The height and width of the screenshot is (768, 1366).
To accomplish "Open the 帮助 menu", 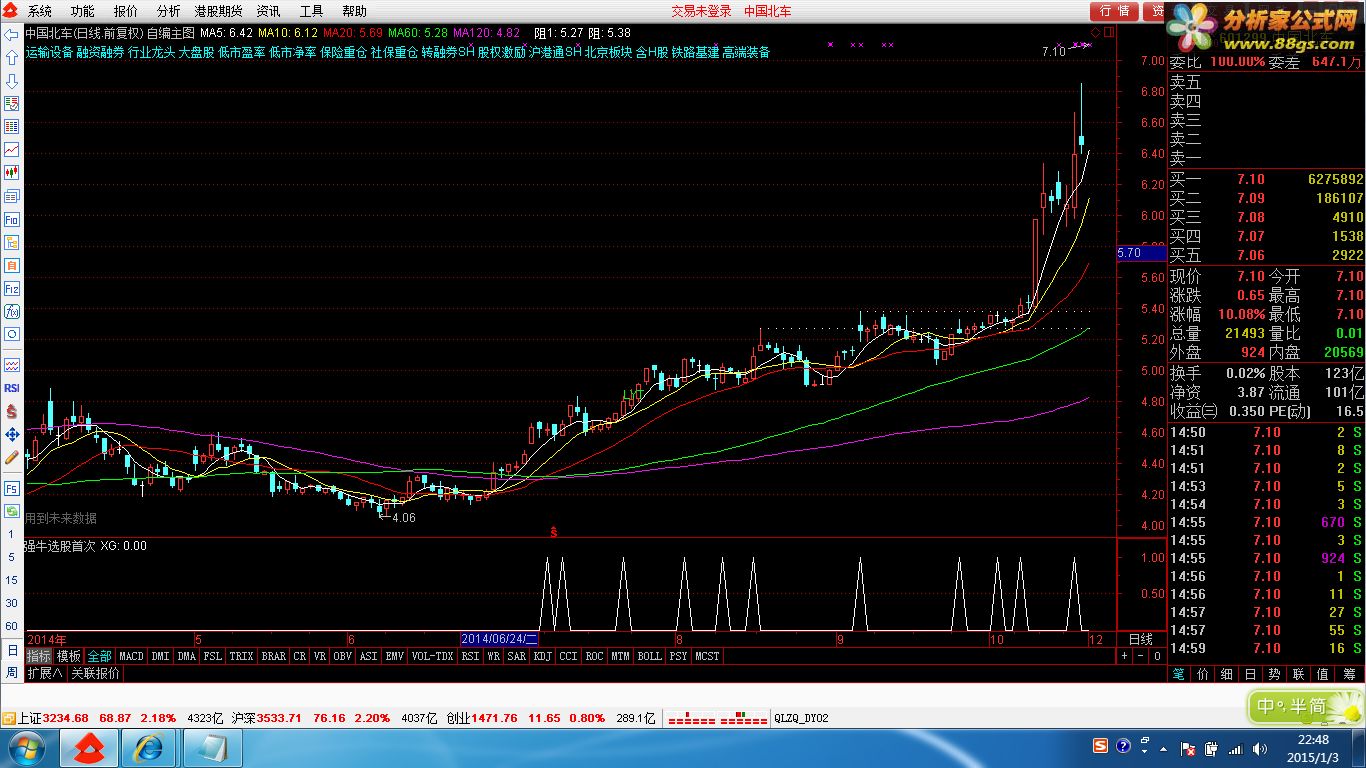I will point(354,11).
